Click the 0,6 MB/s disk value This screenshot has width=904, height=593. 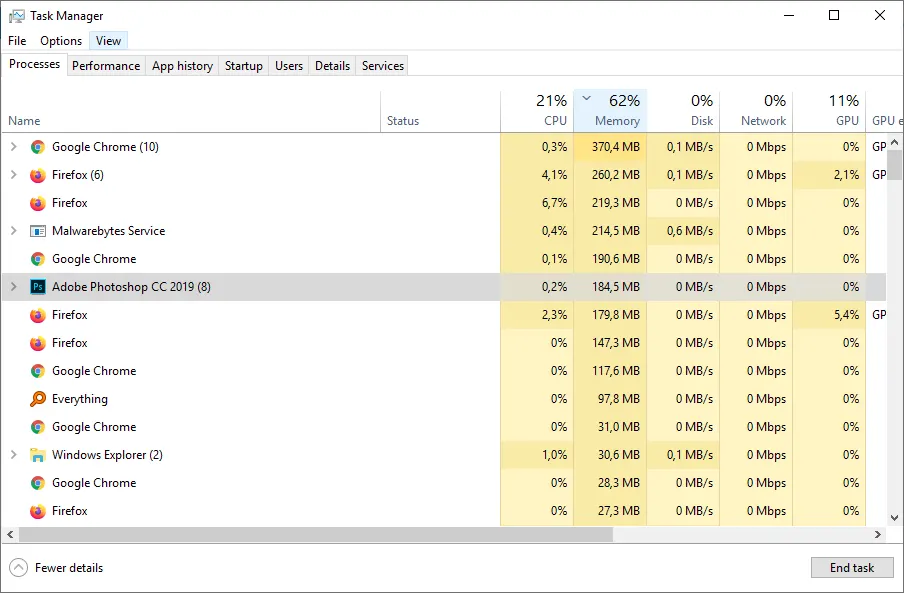pos(690,231)
